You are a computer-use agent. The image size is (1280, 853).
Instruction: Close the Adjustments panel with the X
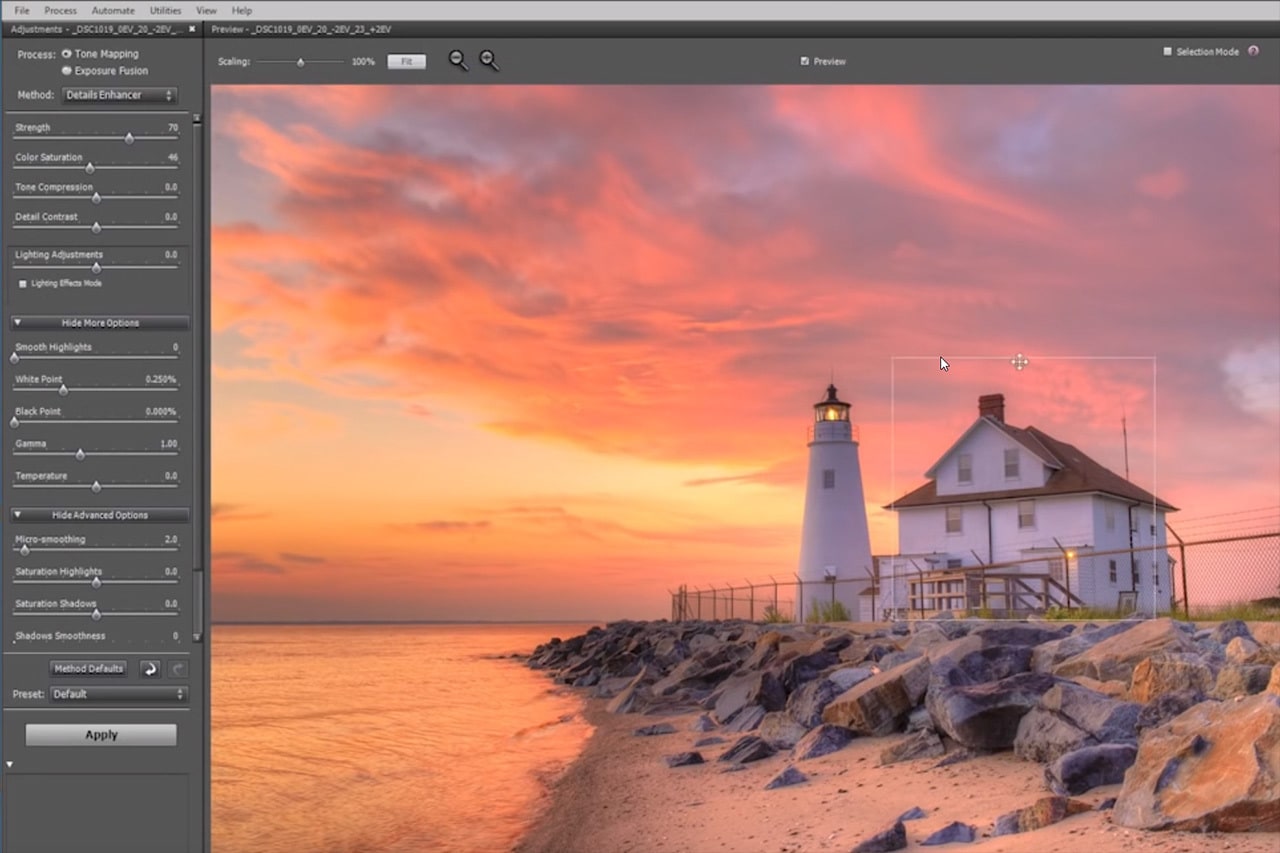(192, 29)
